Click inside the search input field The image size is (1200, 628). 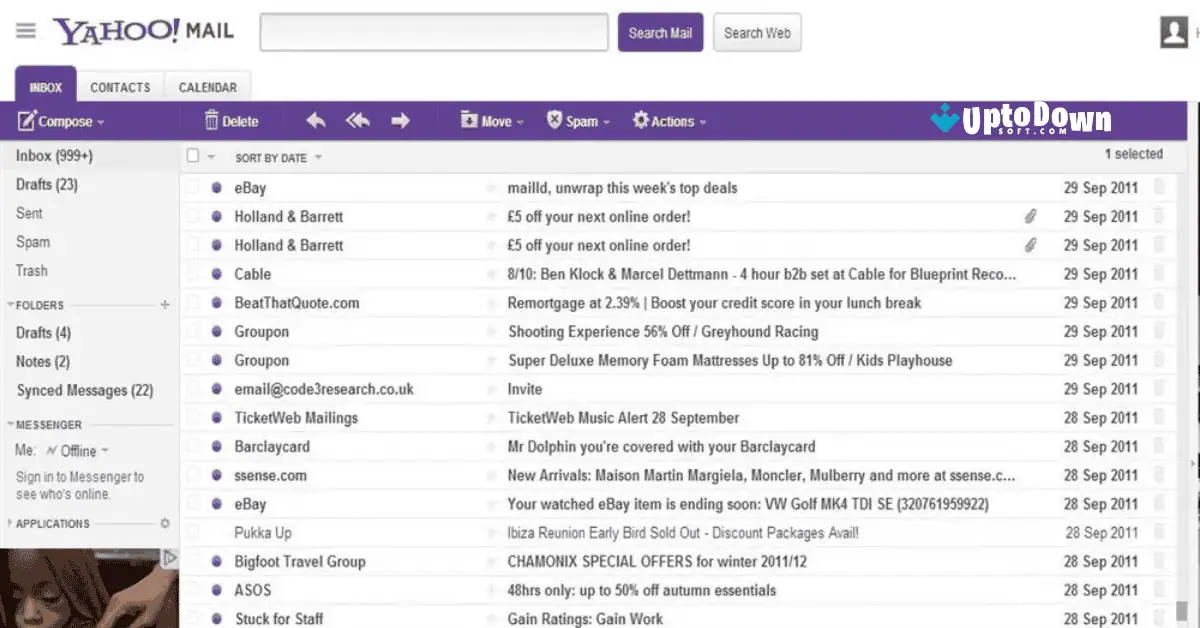433,32
